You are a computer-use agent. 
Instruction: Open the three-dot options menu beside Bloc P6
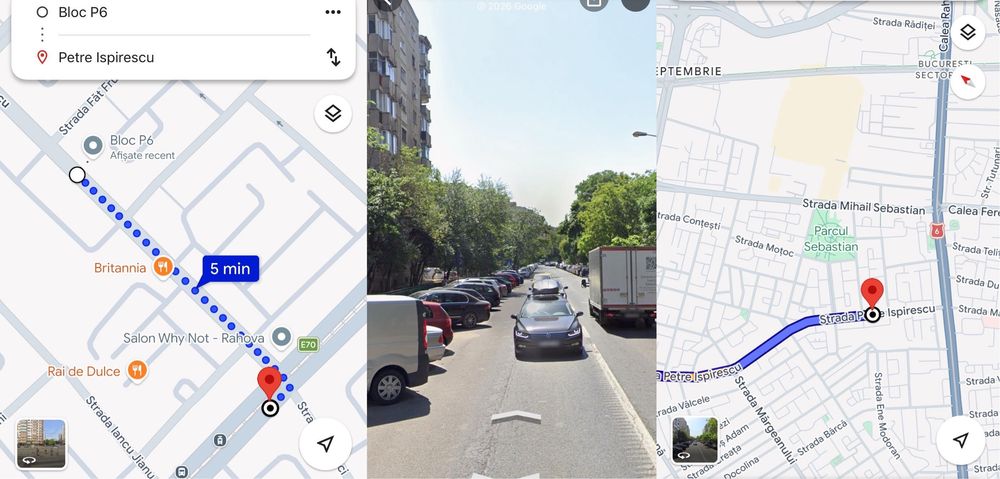333,12
